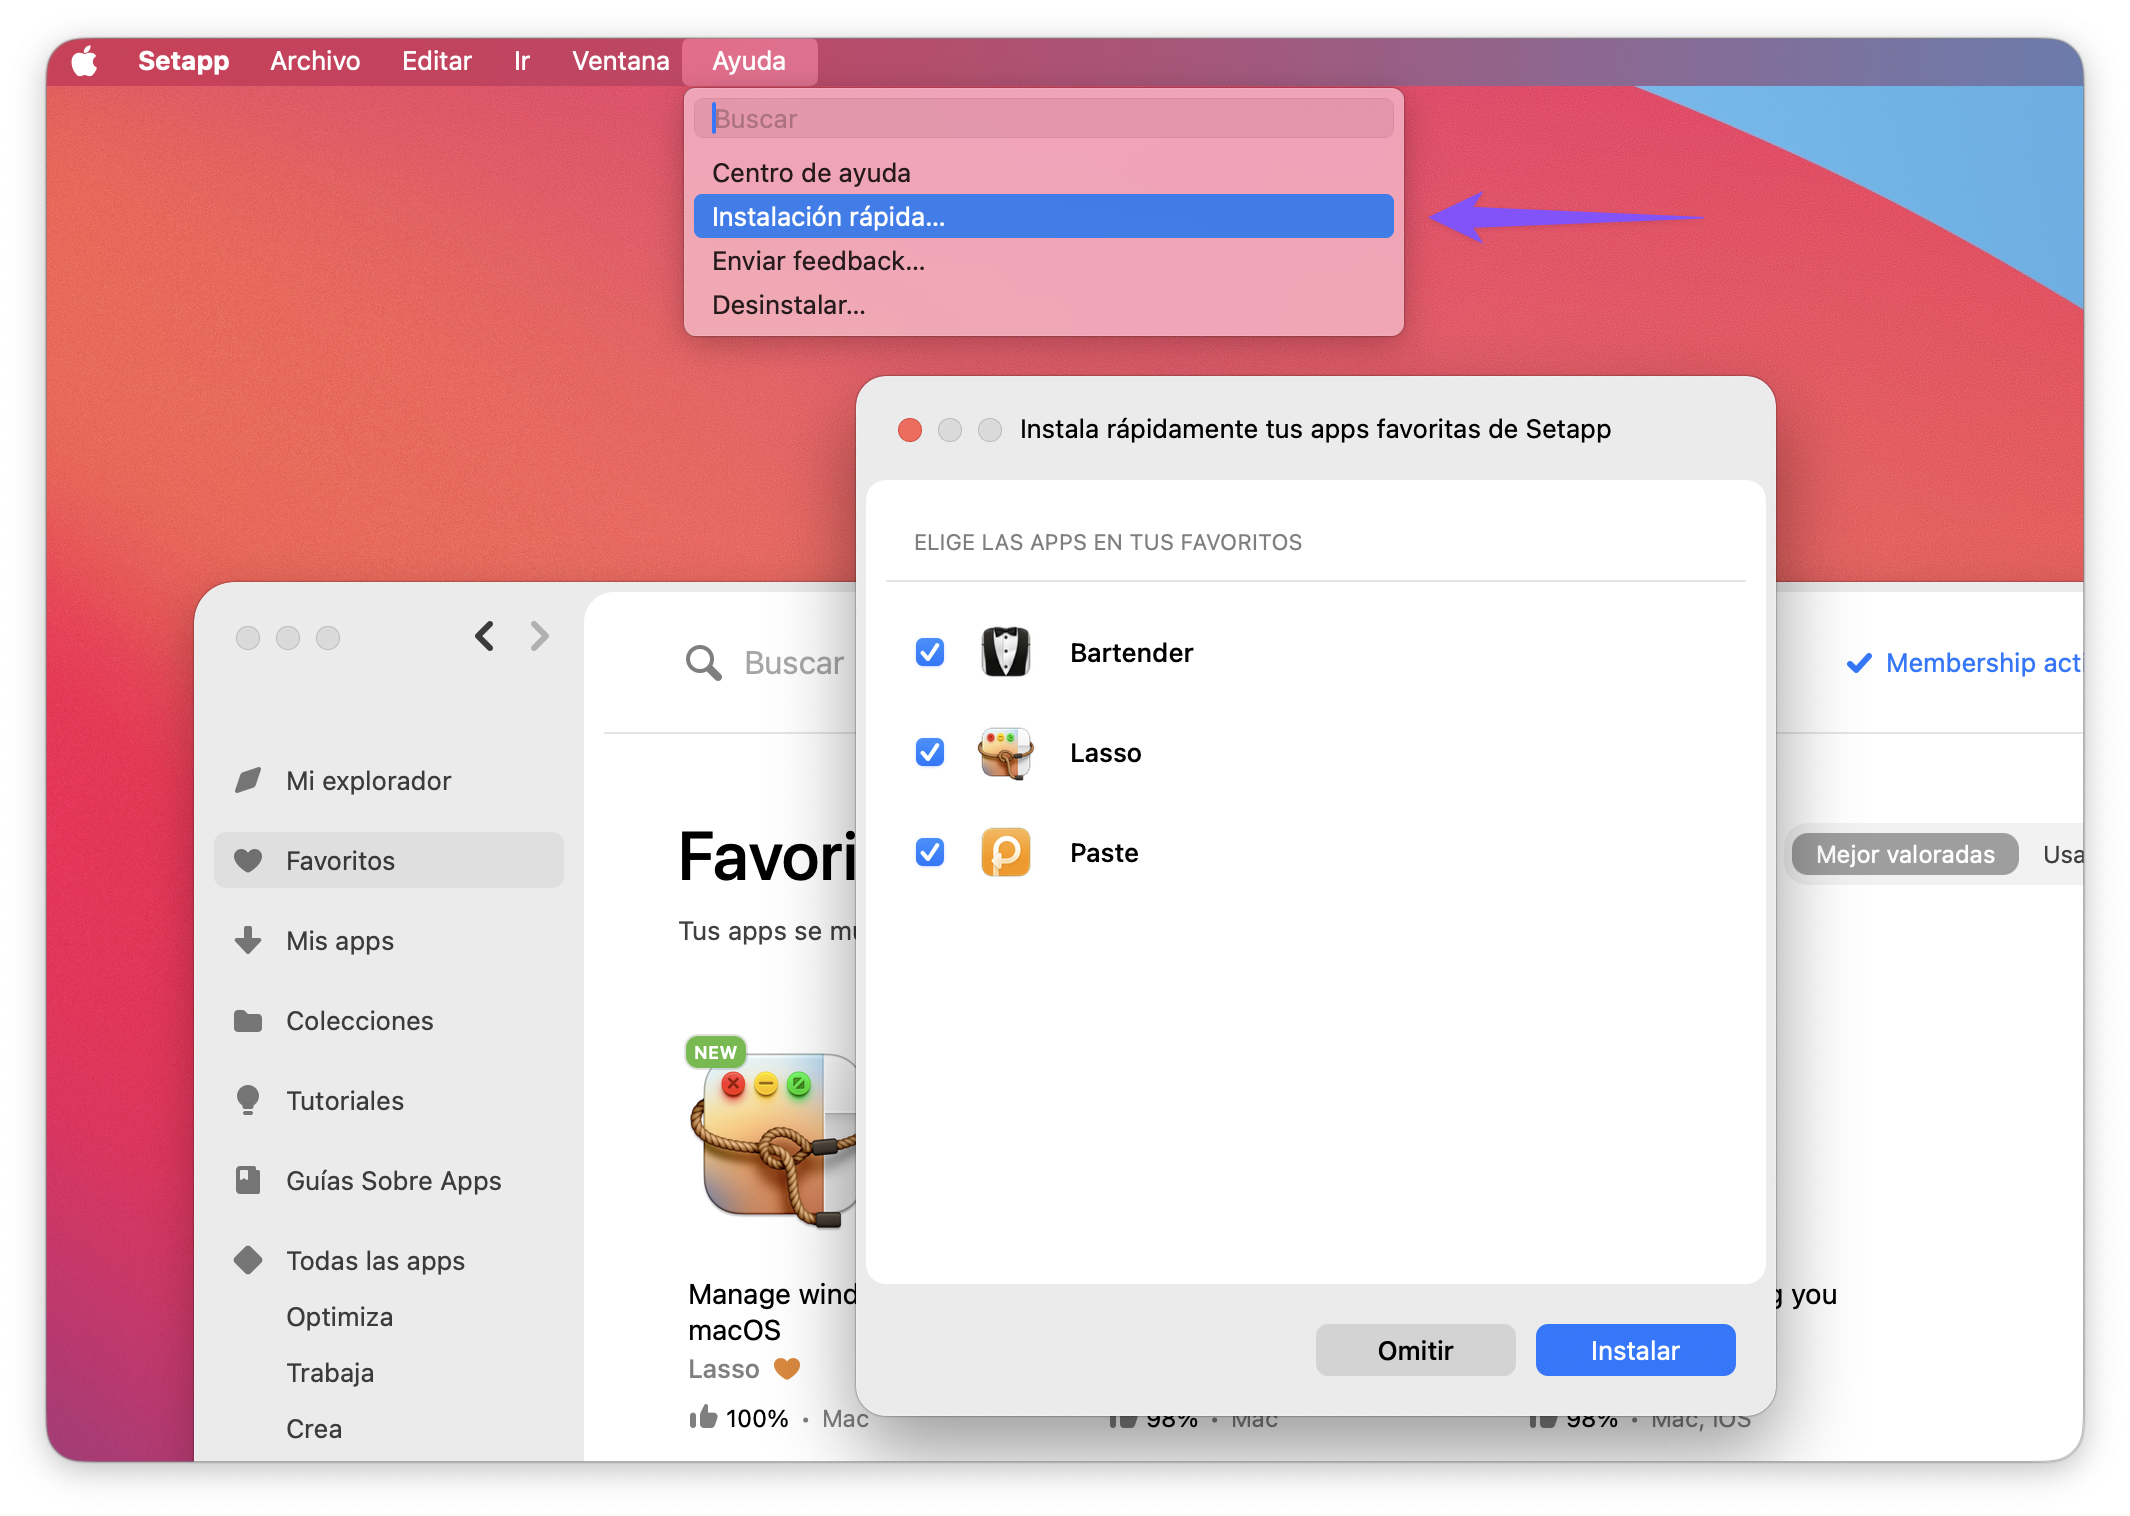The width and height of the screenshot is (2130, 1516).
Task: Open Colecciones in the sidebar
Action: (389, 1020)
